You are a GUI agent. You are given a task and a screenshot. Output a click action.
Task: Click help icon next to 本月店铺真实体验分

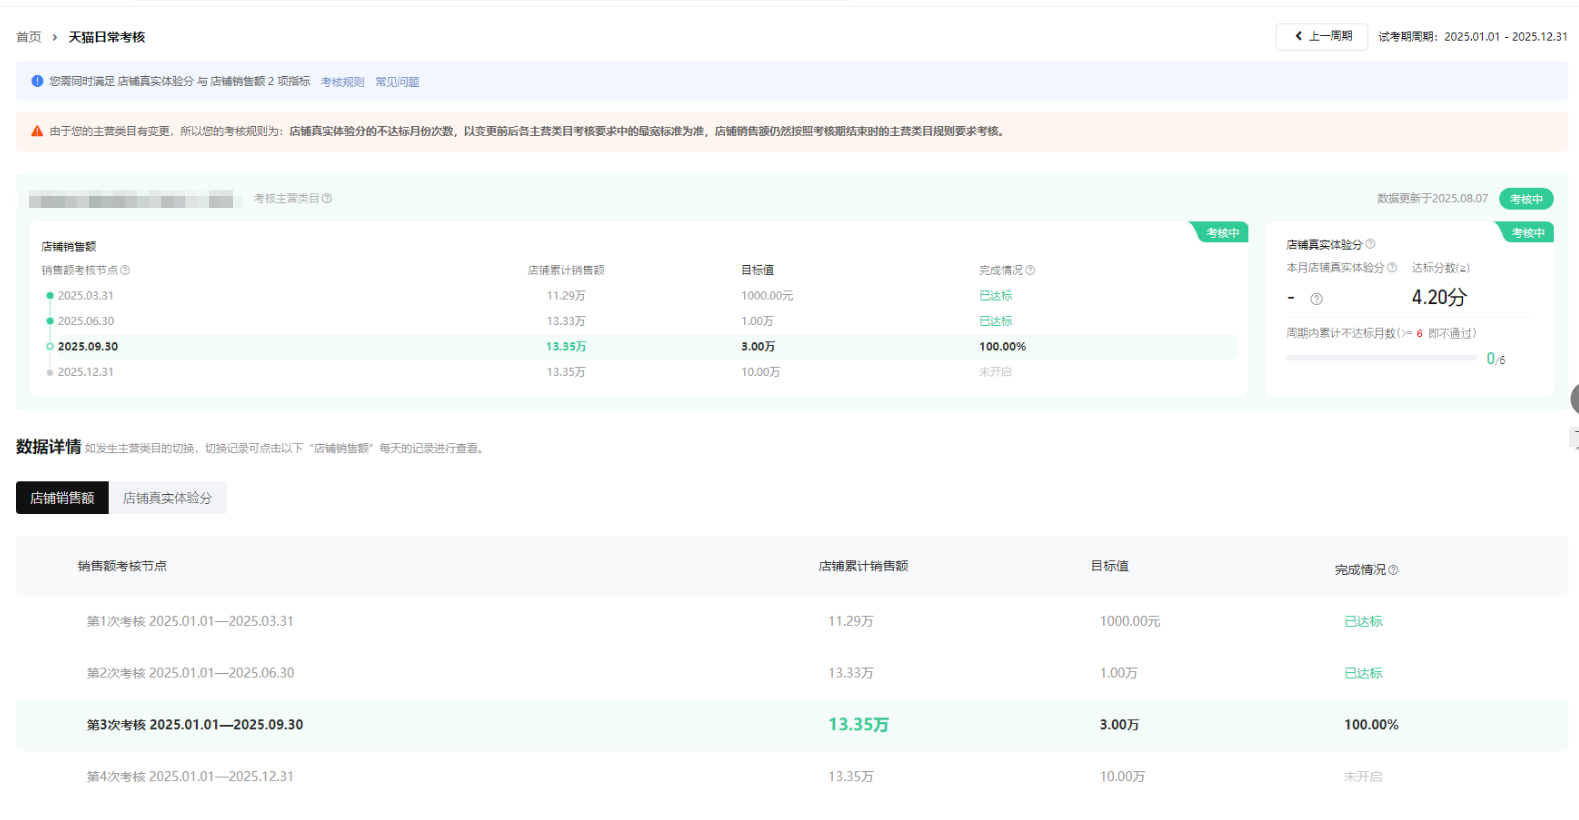pos(1392,268)
